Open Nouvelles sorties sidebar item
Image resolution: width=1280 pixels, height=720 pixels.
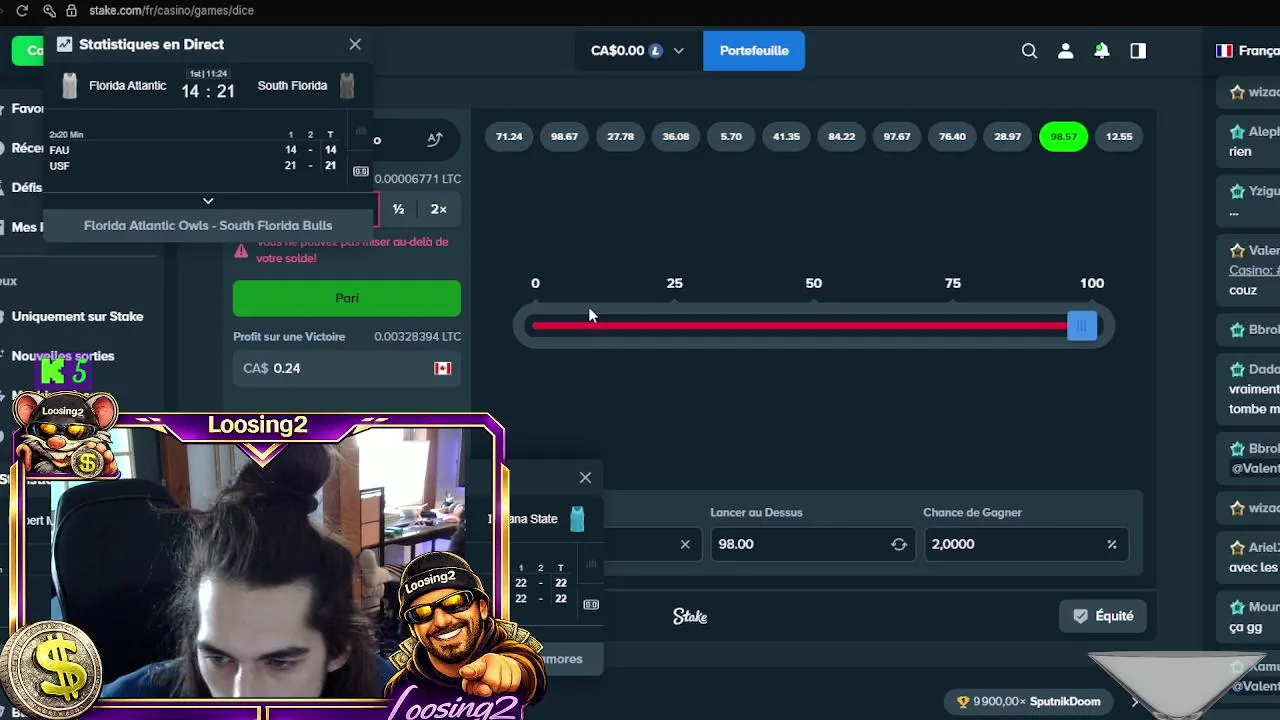[63, 356]
